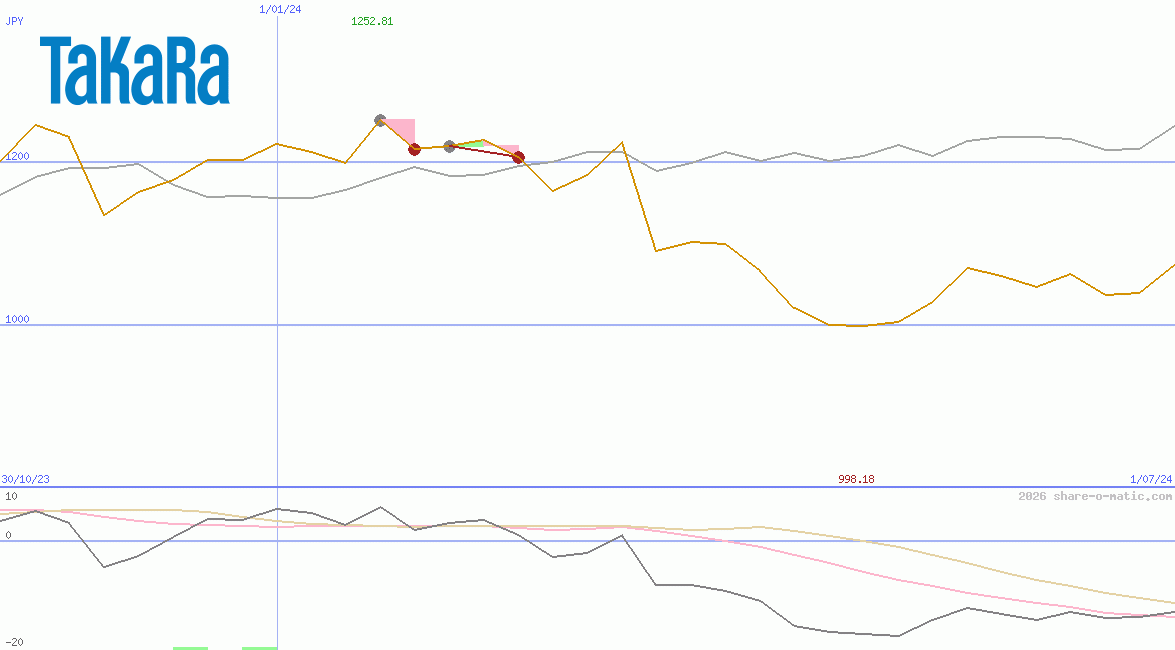1175x650 pixels.
Task: Click the second gray marker on price line
Action: coord(449,146)
